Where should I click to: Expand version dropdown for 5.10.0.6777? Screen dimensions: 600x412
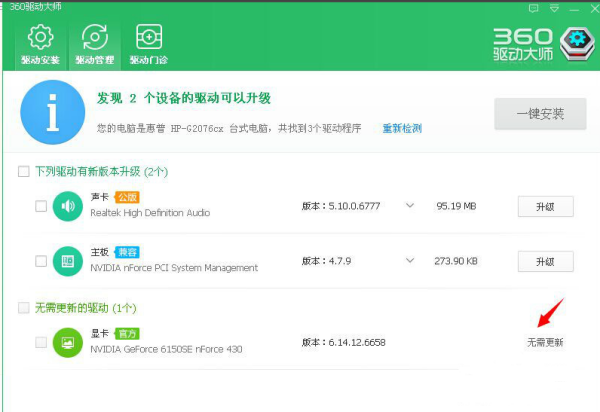410,206
